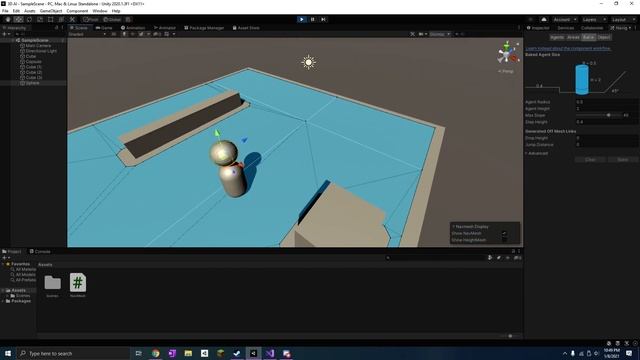
Task: Click the Play button
Action: pos(302,19)
